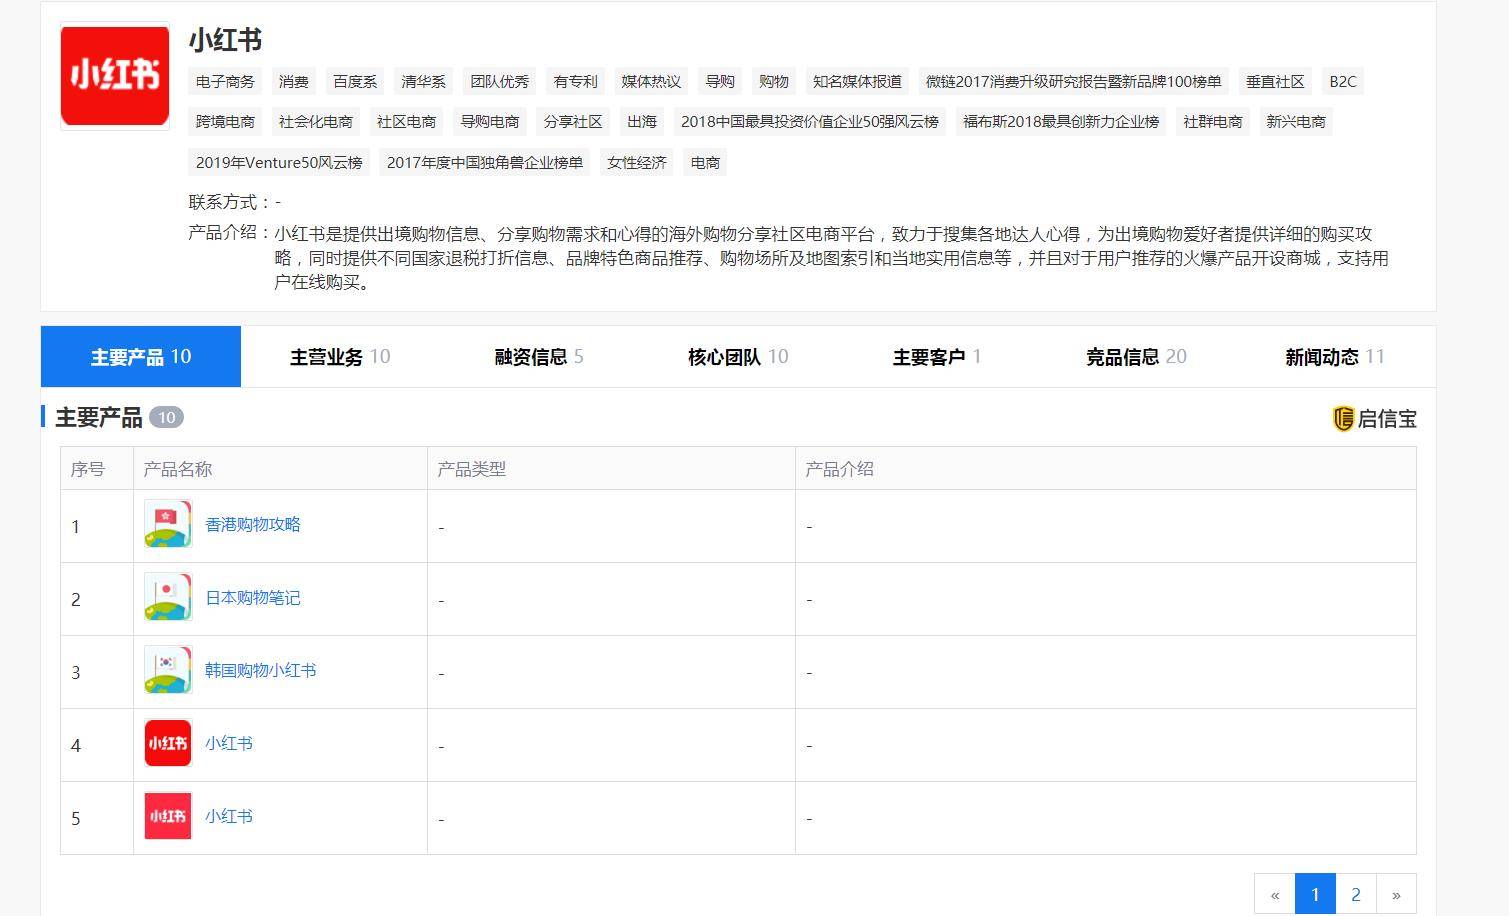Open the 知名媒体报道 tag
This screenshot has height=916, width=1509.
coord(857,82)
